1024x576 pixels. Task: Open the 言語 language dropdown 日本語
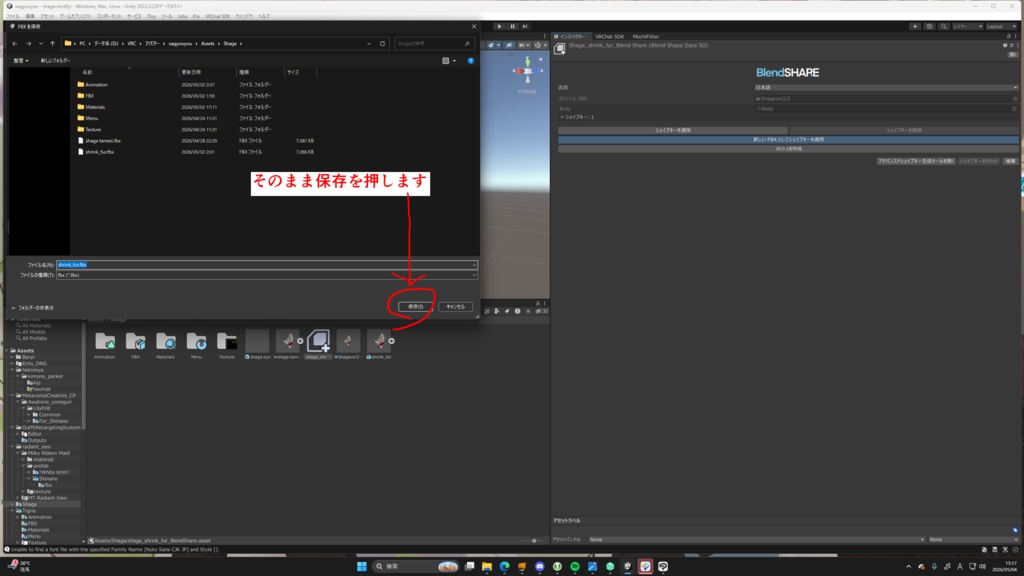pyautogui.click(x=886, y=88)
